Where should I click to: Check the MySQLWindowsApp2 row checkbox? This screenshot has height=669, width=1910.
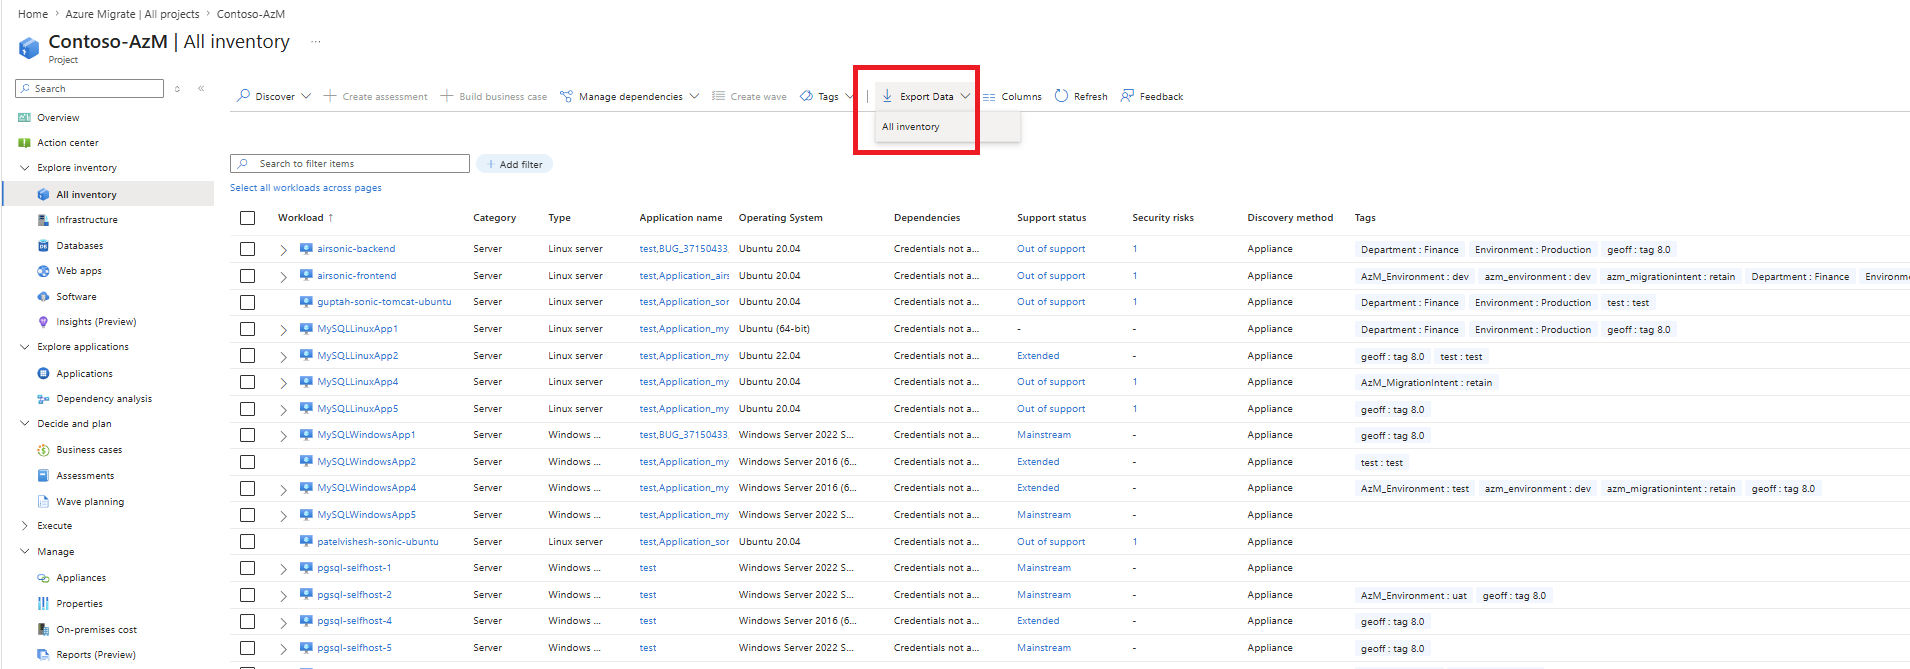[x=248, y=462]
